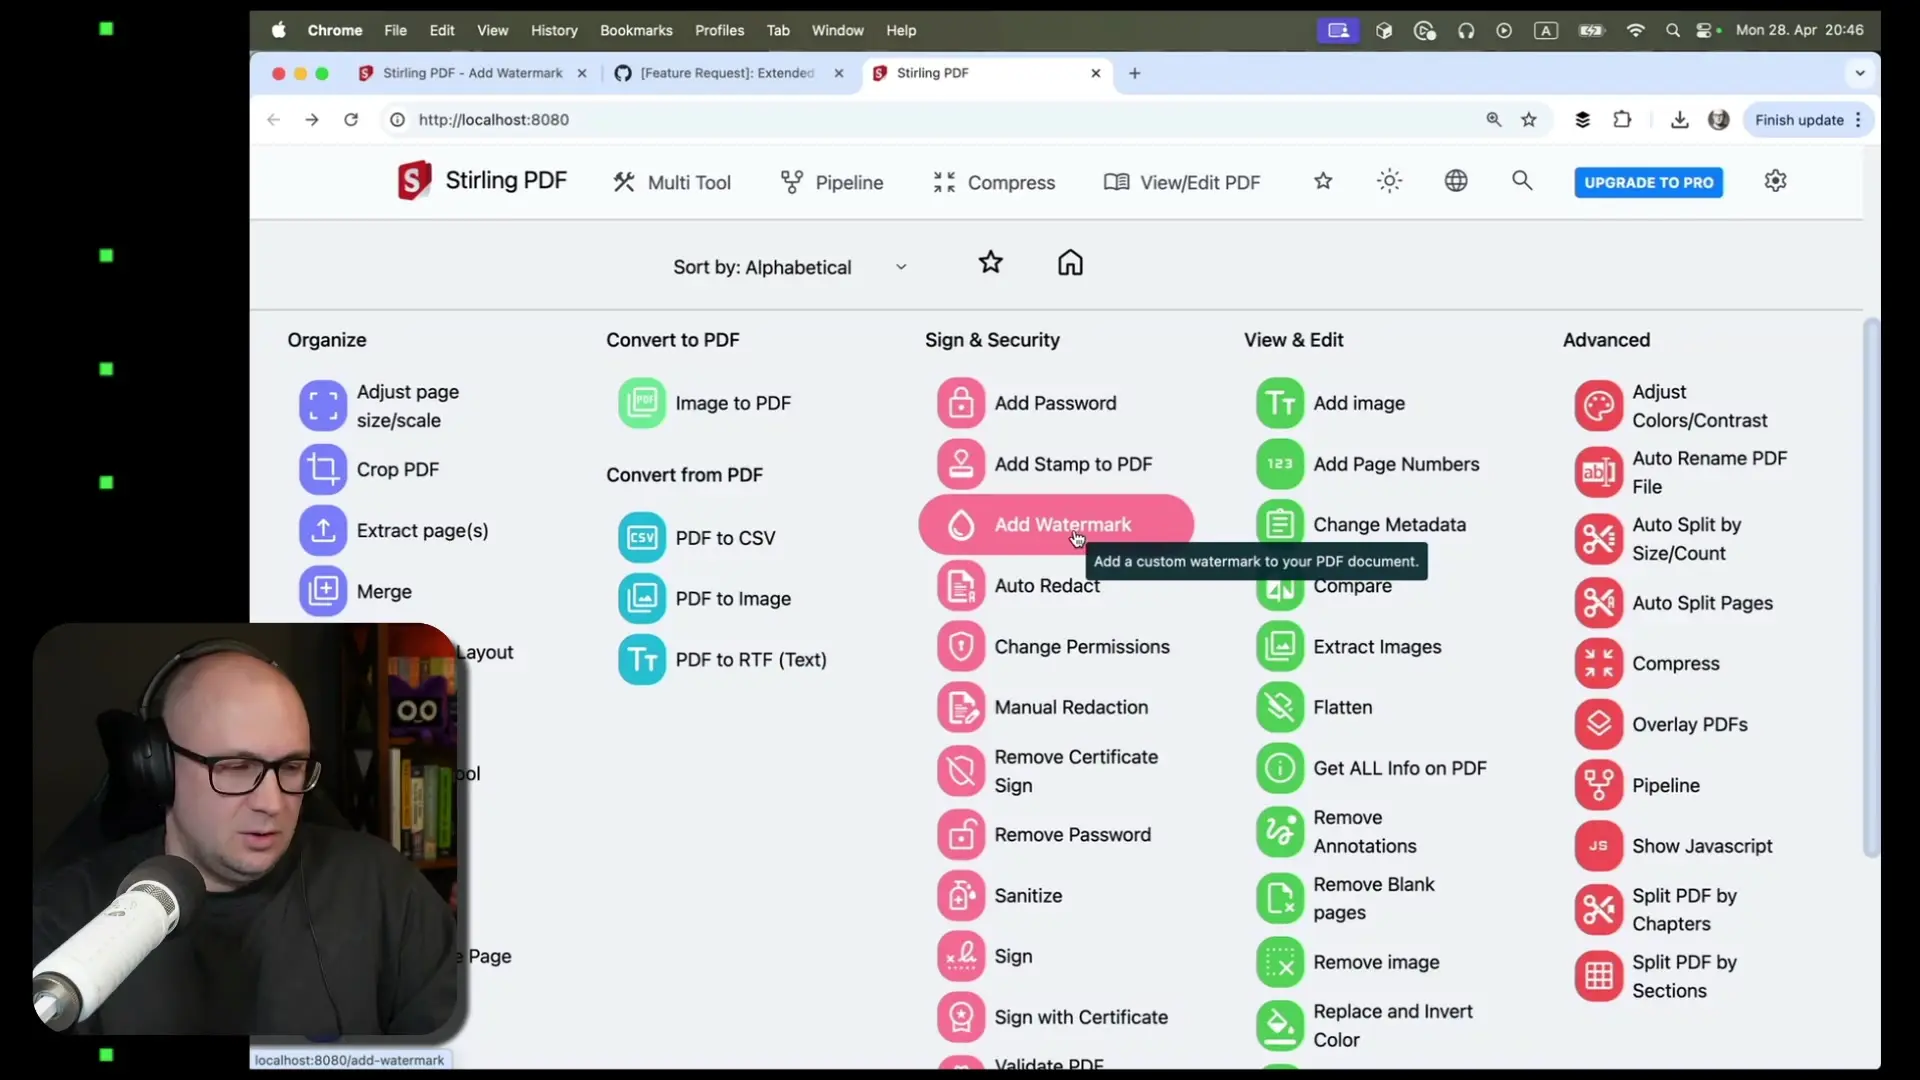Switch to Stirling PDF - Add Watermark tab

coord(472,73)
